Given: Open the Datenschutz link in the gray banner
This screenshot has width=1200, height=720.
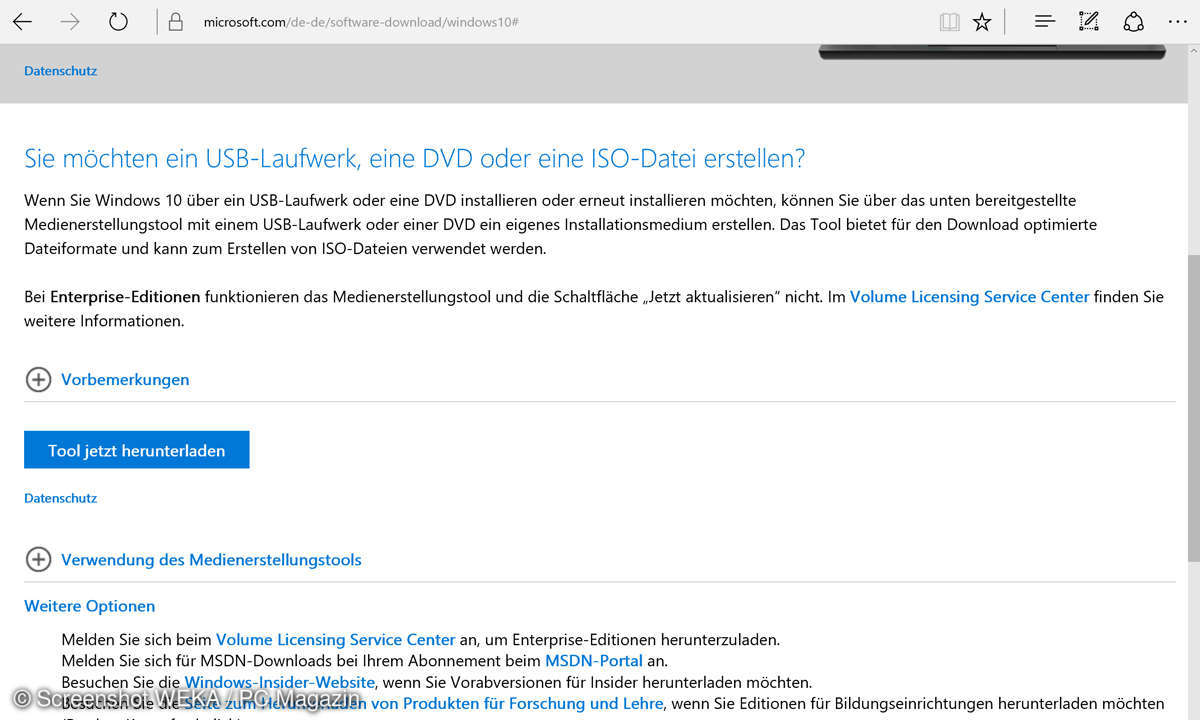Looking at the screenshot, I should [x=60, y=71].
